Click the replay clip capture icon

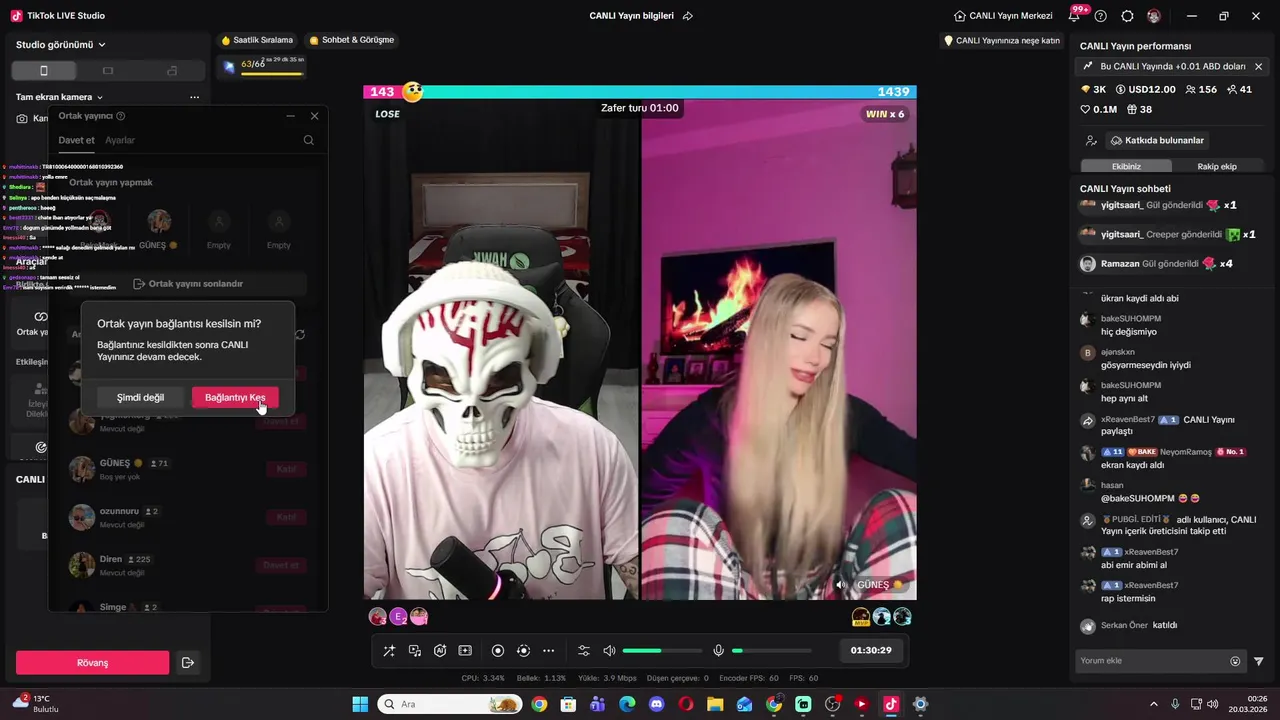coord(523,650)
